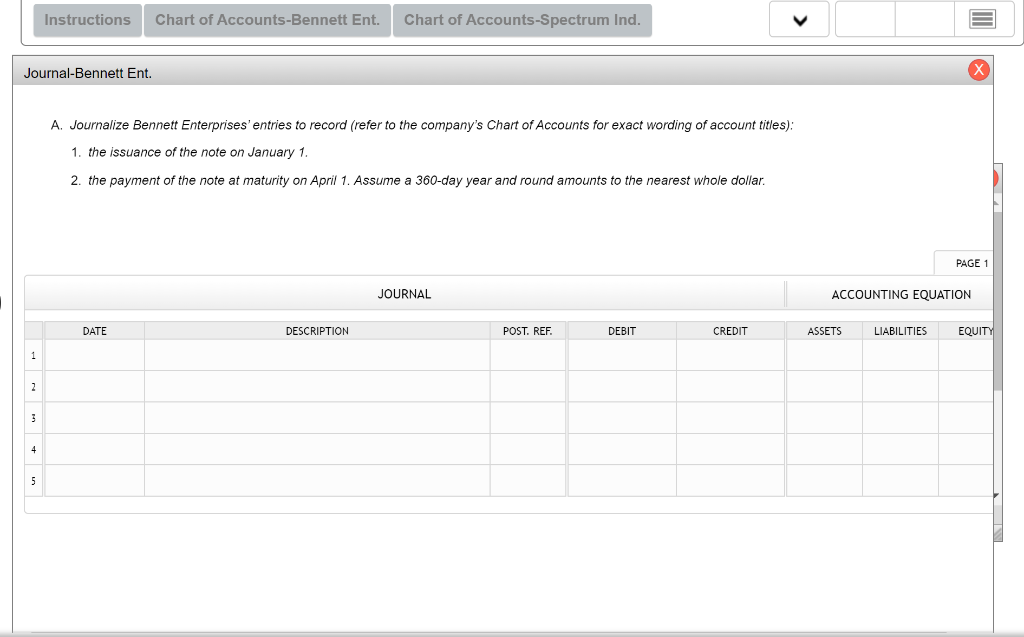Open the Chart of Accounts-Bennett Ent. tab
The width and height of the screenshot is (1024, 637).
pyautogui.click(x=266, y=19)
